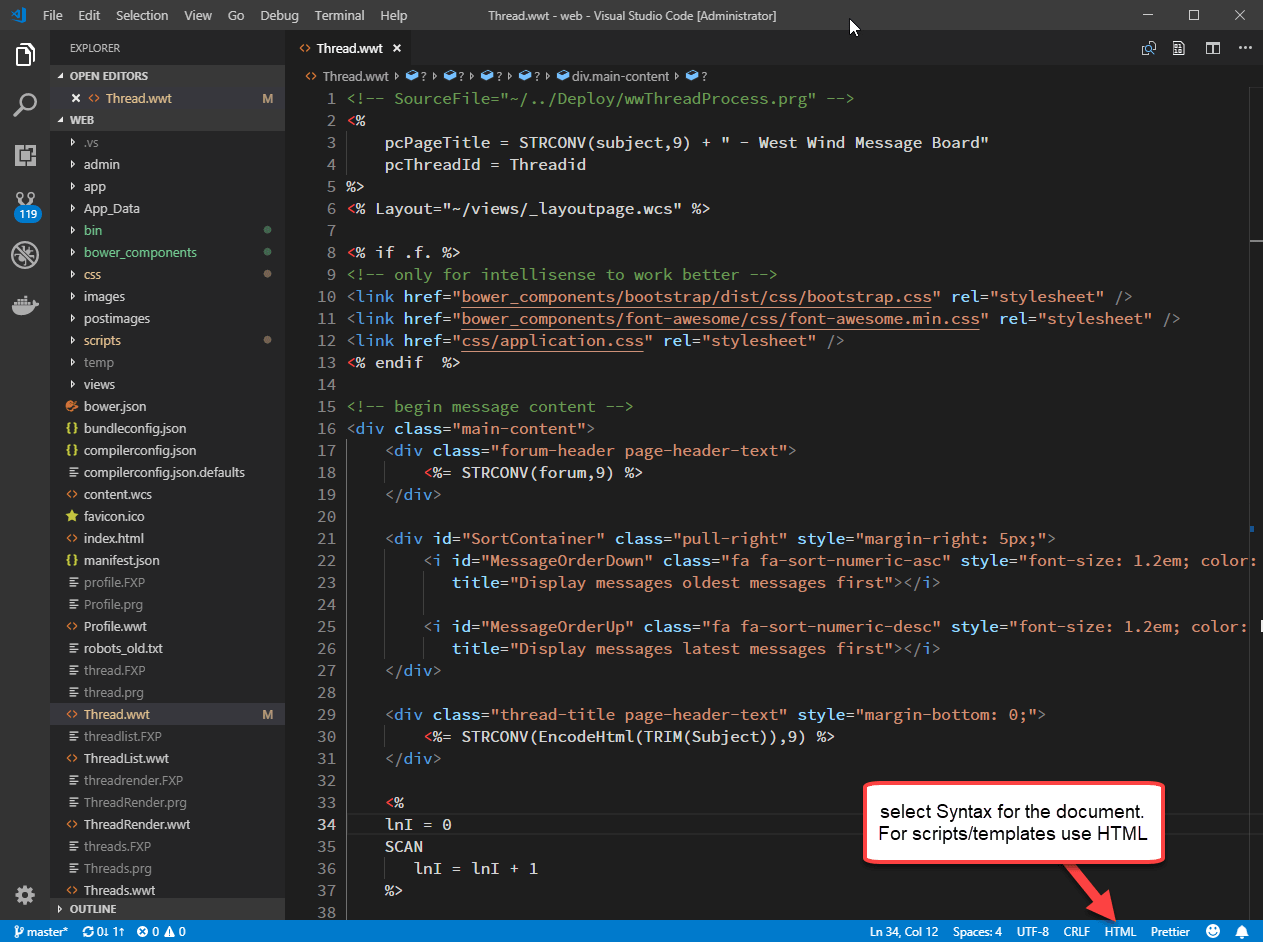Open the Terminal menu

click(339, 16)
